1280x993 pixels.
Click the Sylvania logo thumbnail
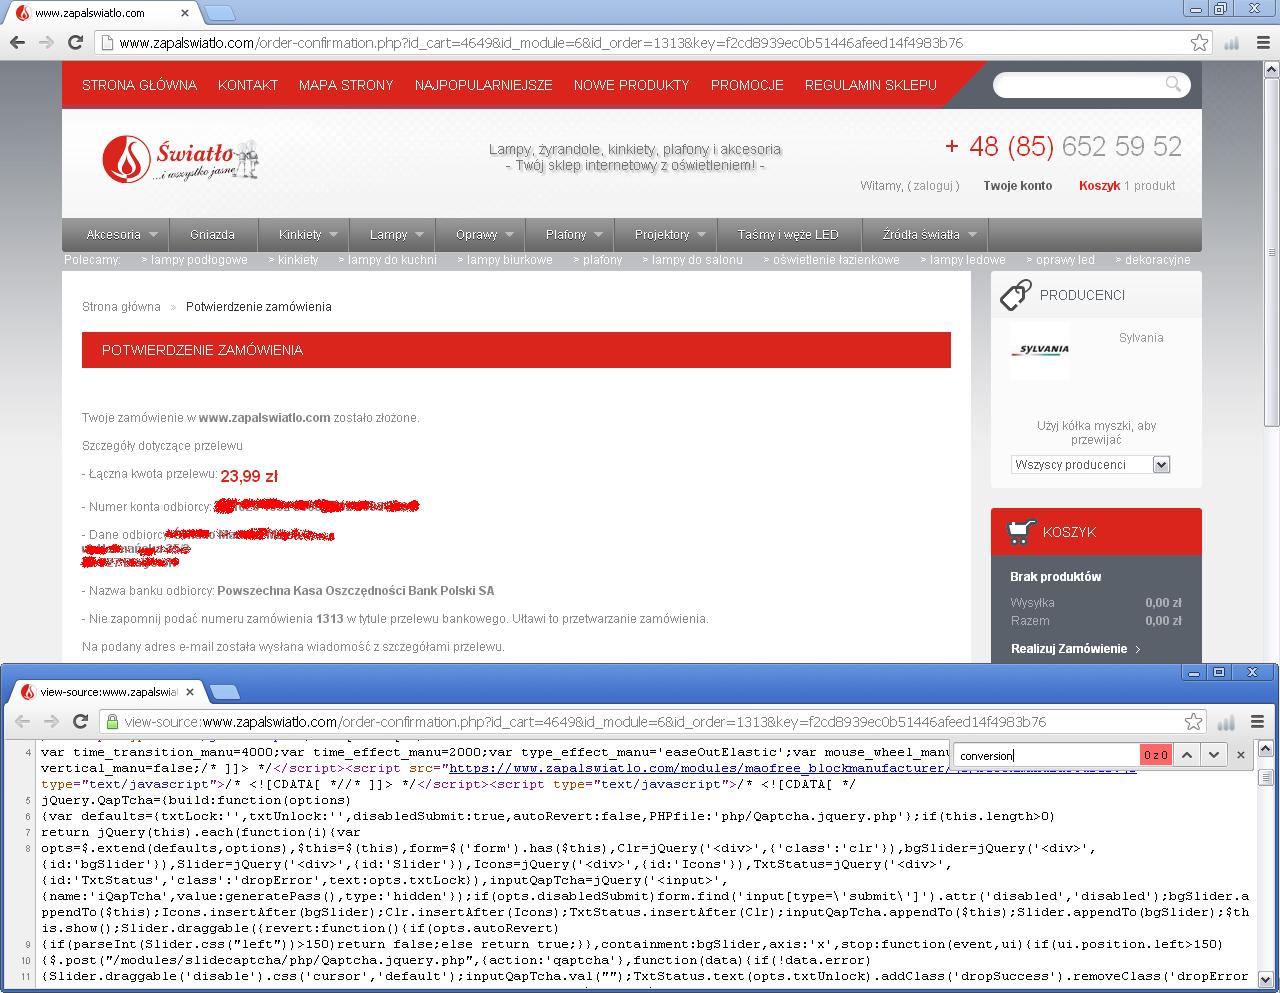click(1040, 350)
